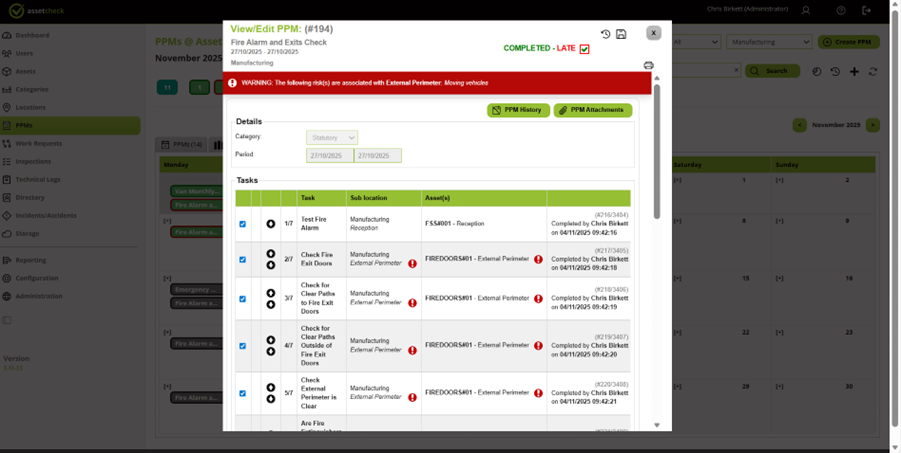Click the risk warning icon beside task 2/7 sub location
901x453 pixels.
[412, 264]
